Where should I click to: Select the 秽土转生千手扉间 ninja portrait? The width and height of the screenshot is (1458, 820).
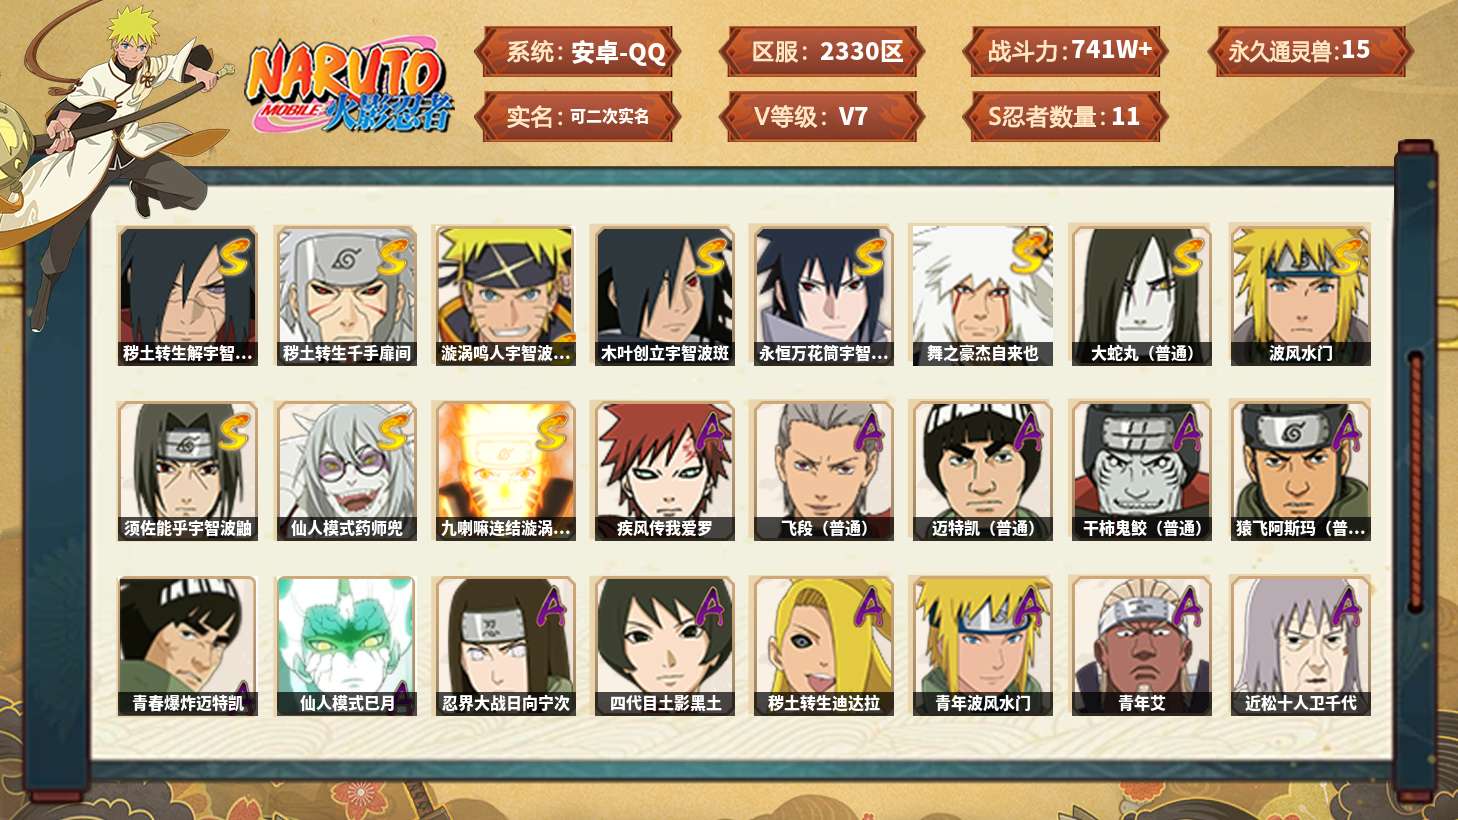point(346,295)
